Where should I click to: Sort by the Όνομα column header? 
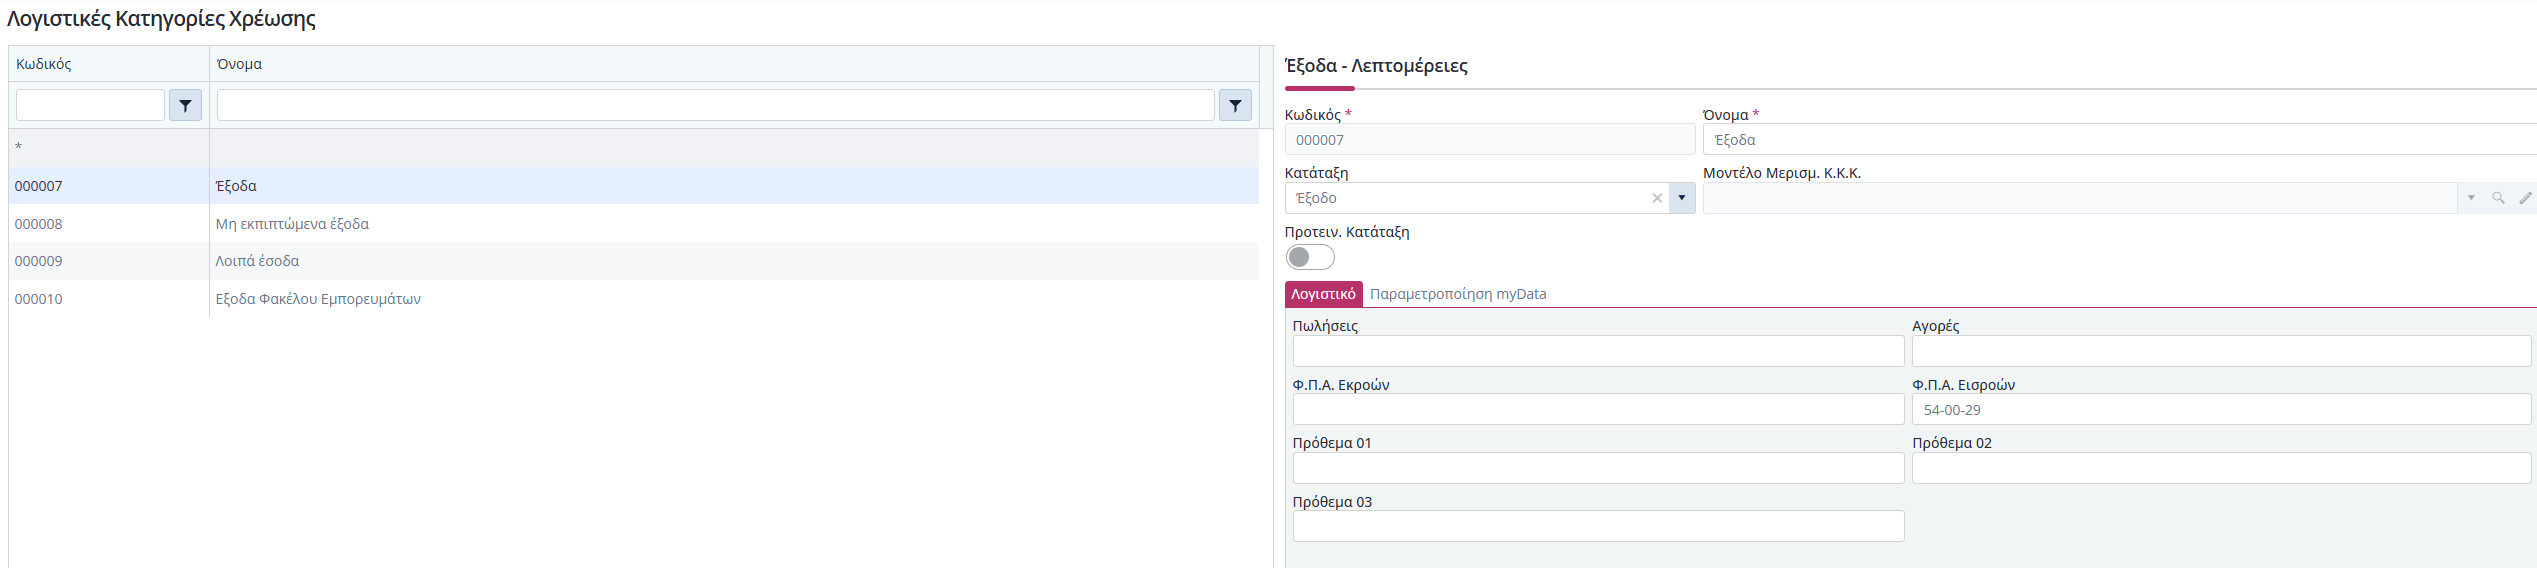coord(734,64)
